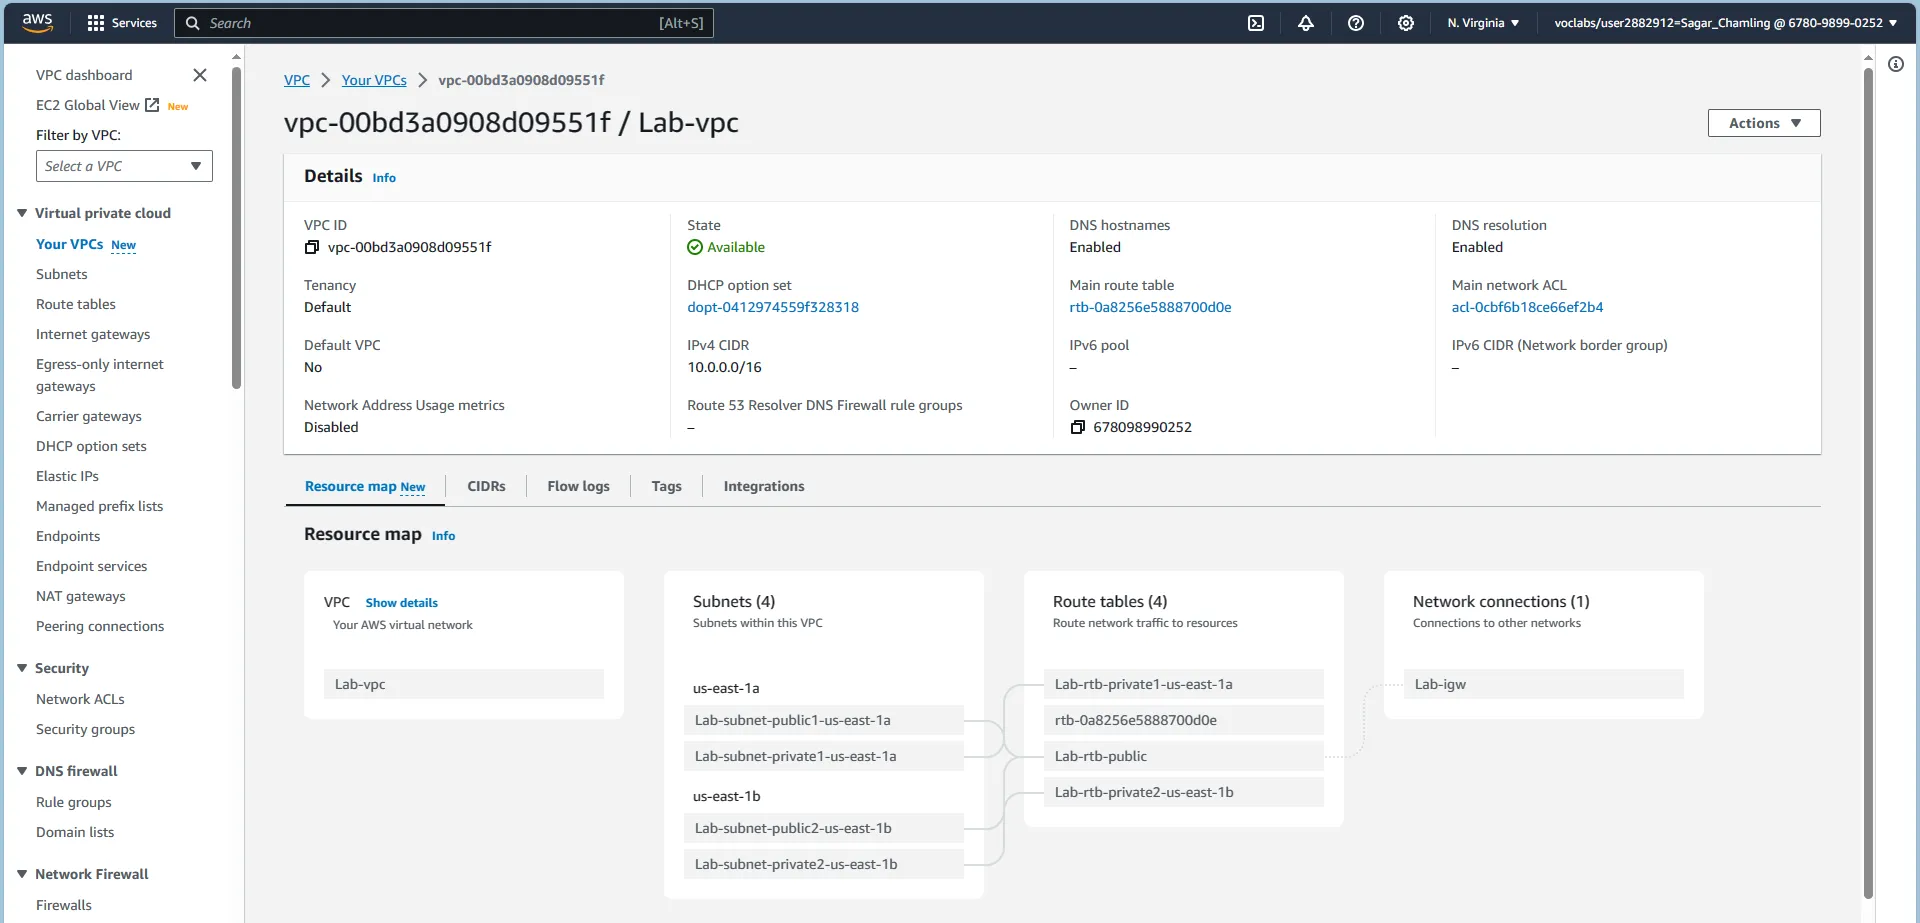Image resolution: width=1920 pixels, height=923 pixels.
Task: Select Lab-rtb-public route table
Action: pos(1184,756)
